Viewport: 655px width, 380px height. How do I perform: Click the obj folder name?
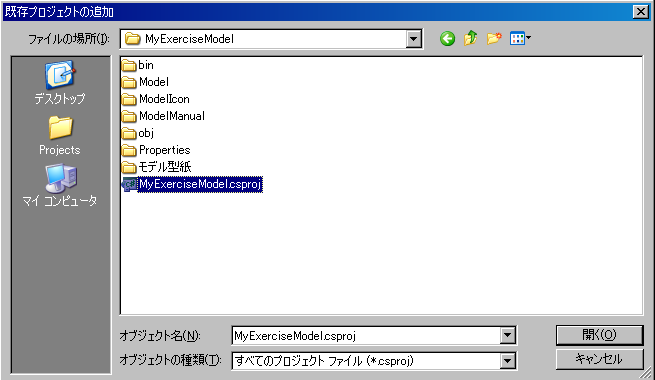tap(146, 133)
